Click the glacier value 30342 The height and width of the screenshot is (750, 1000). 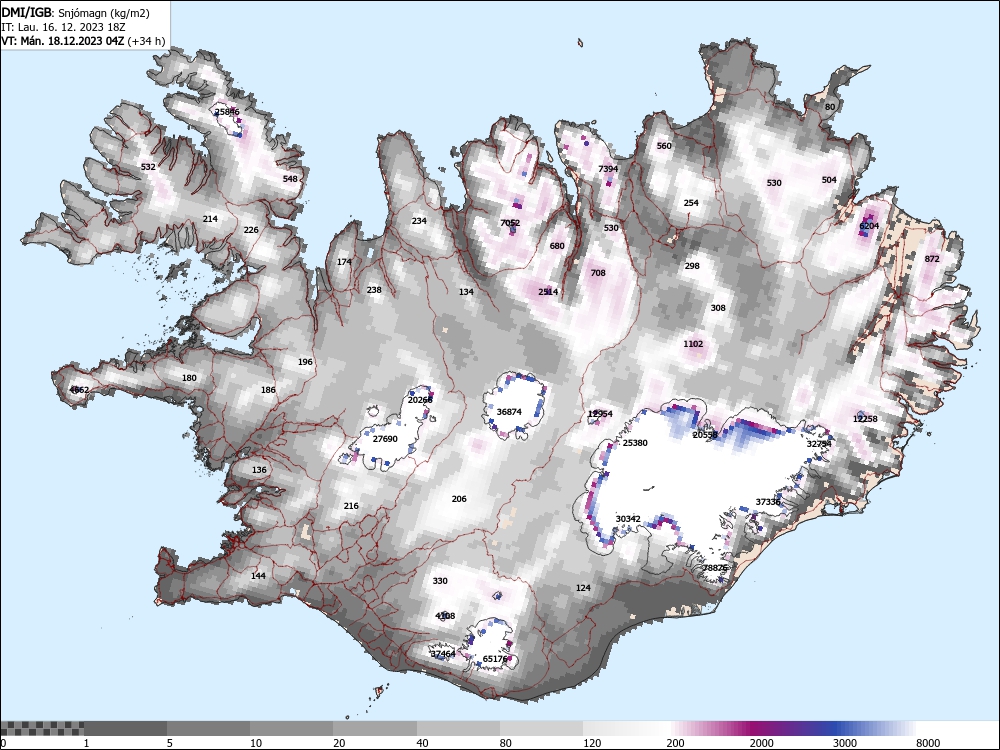[x=628, y=519]
